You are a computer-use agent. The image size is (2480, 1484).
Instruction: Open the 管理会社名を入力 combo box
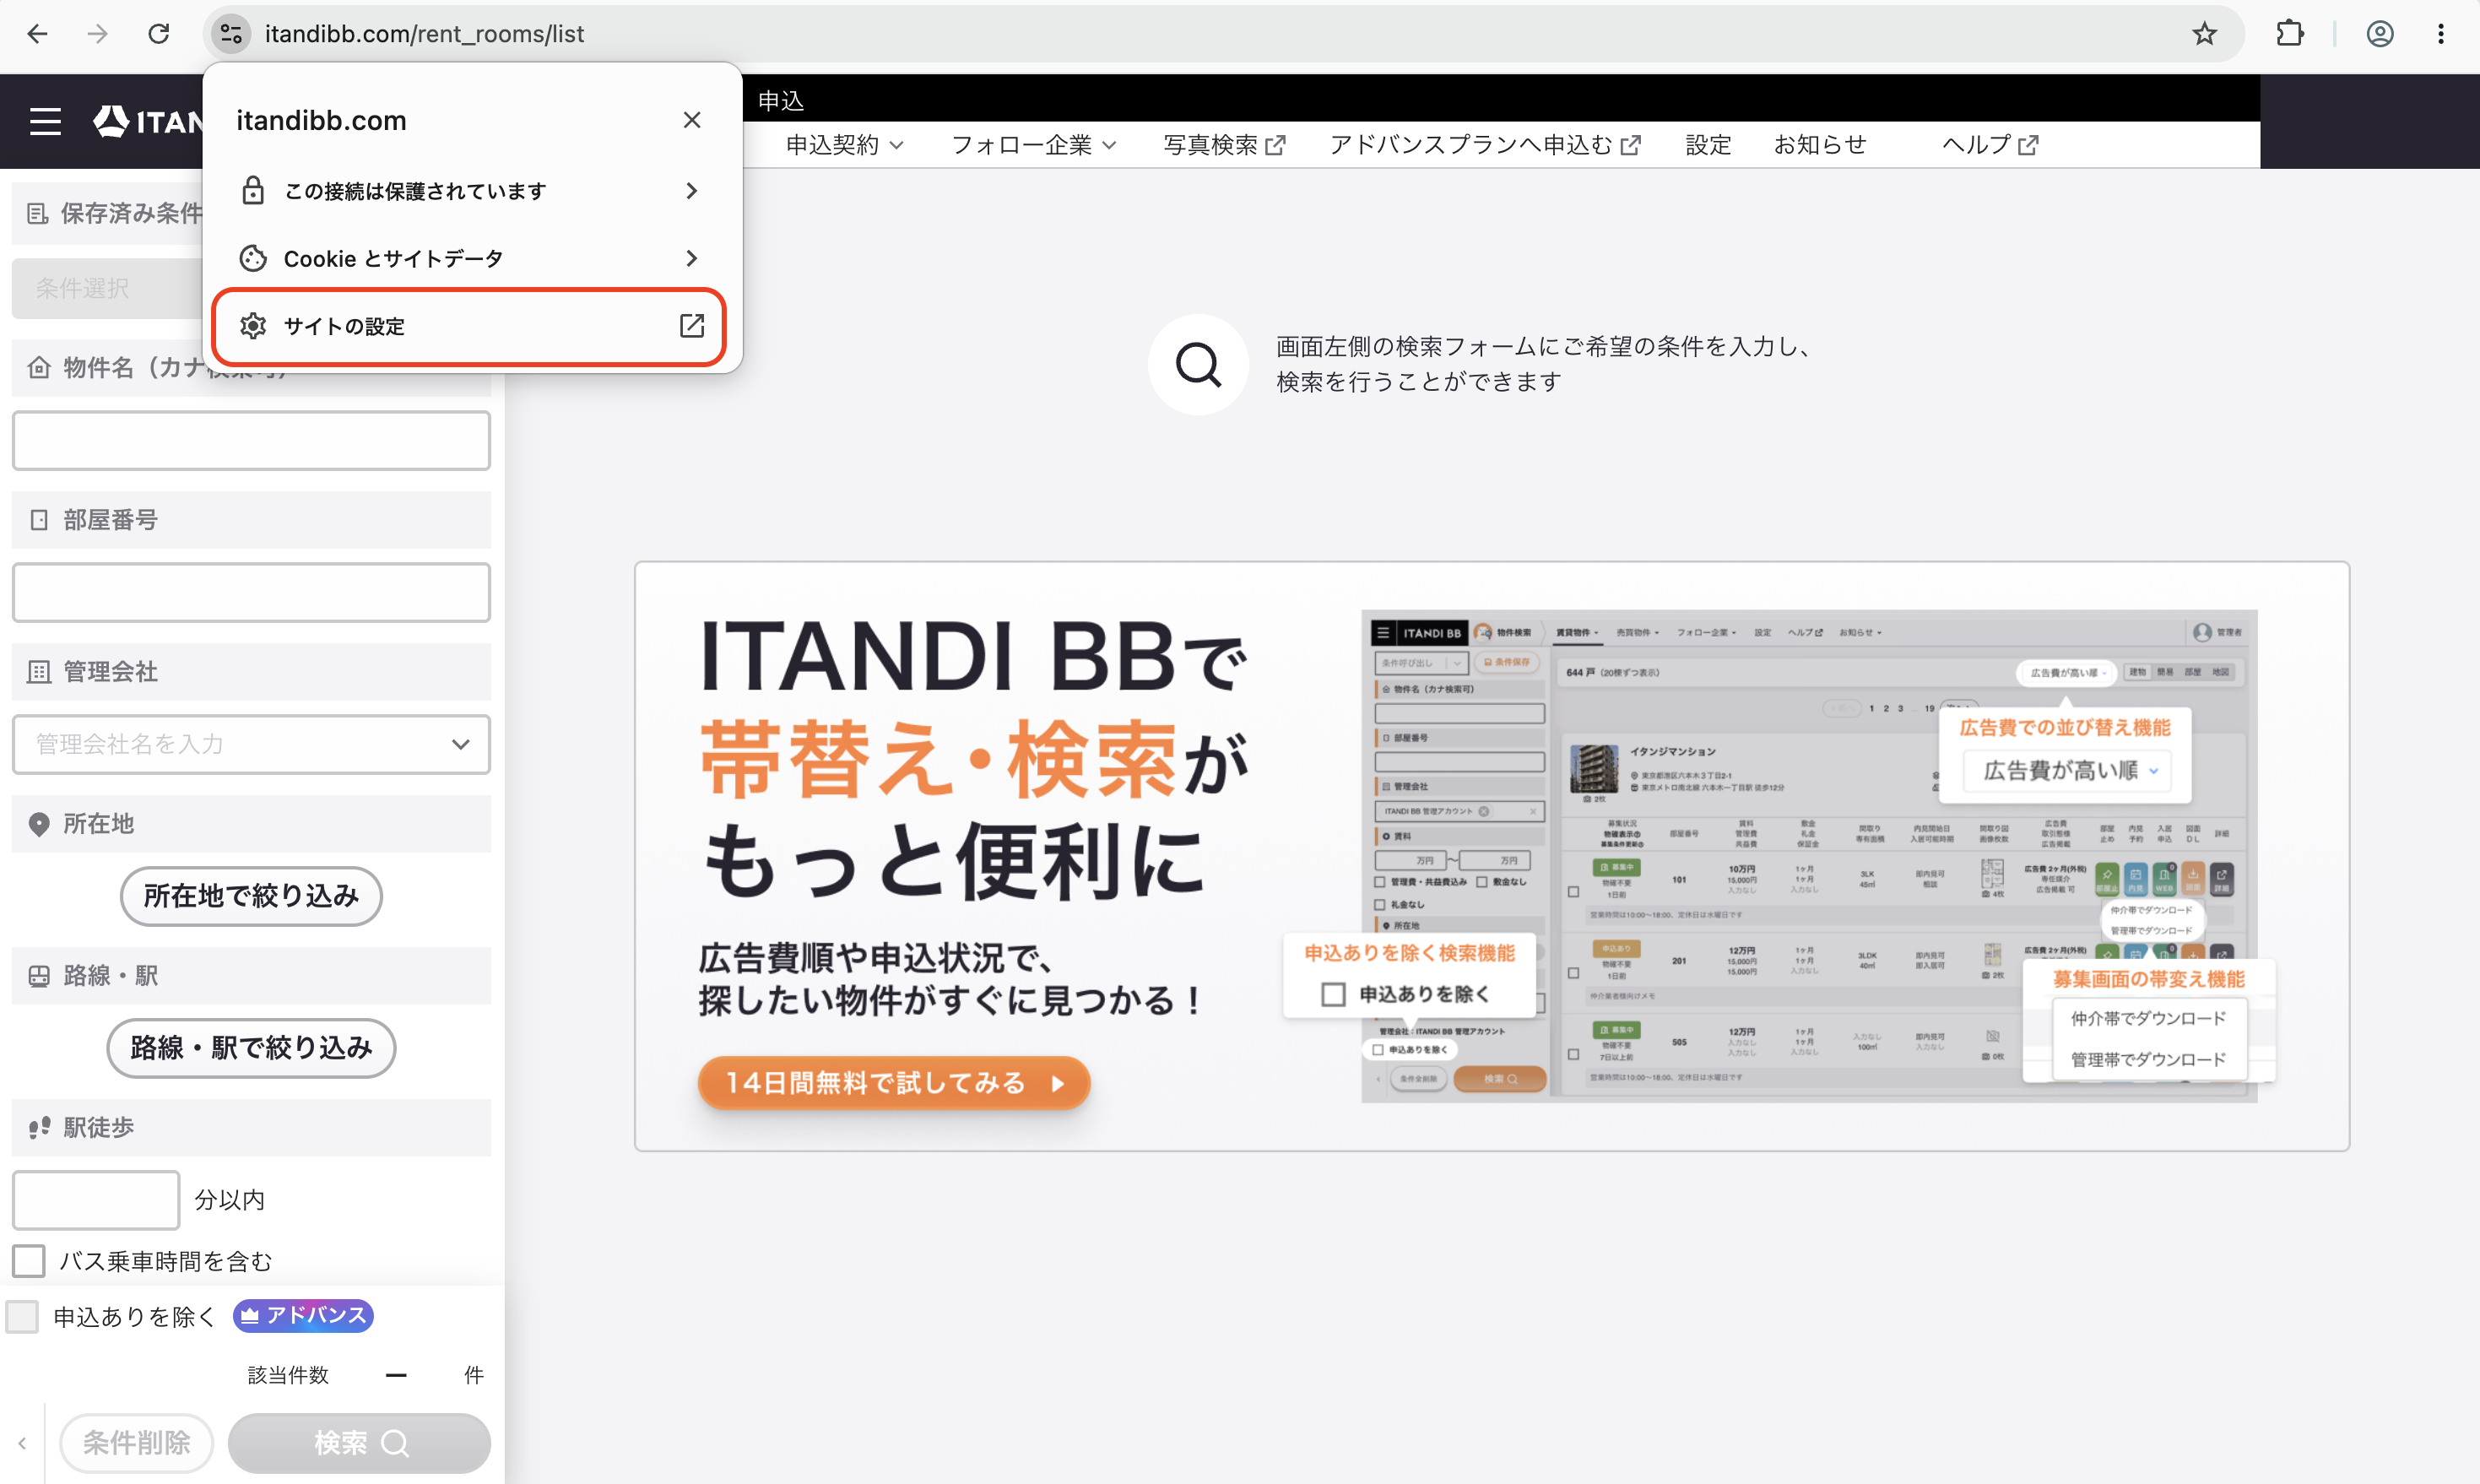coord(251,744)
